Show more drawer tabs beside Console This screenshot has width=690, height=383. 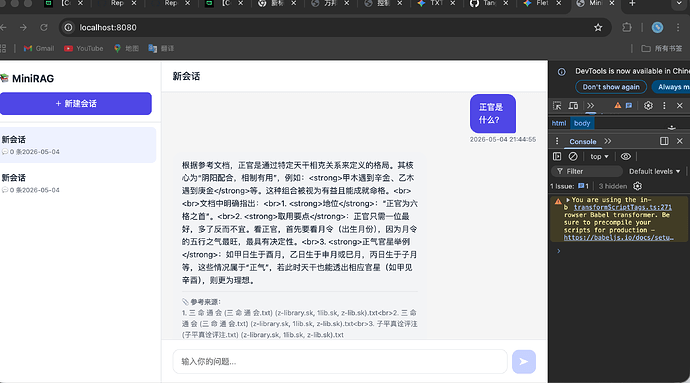(x=608, y=141)
